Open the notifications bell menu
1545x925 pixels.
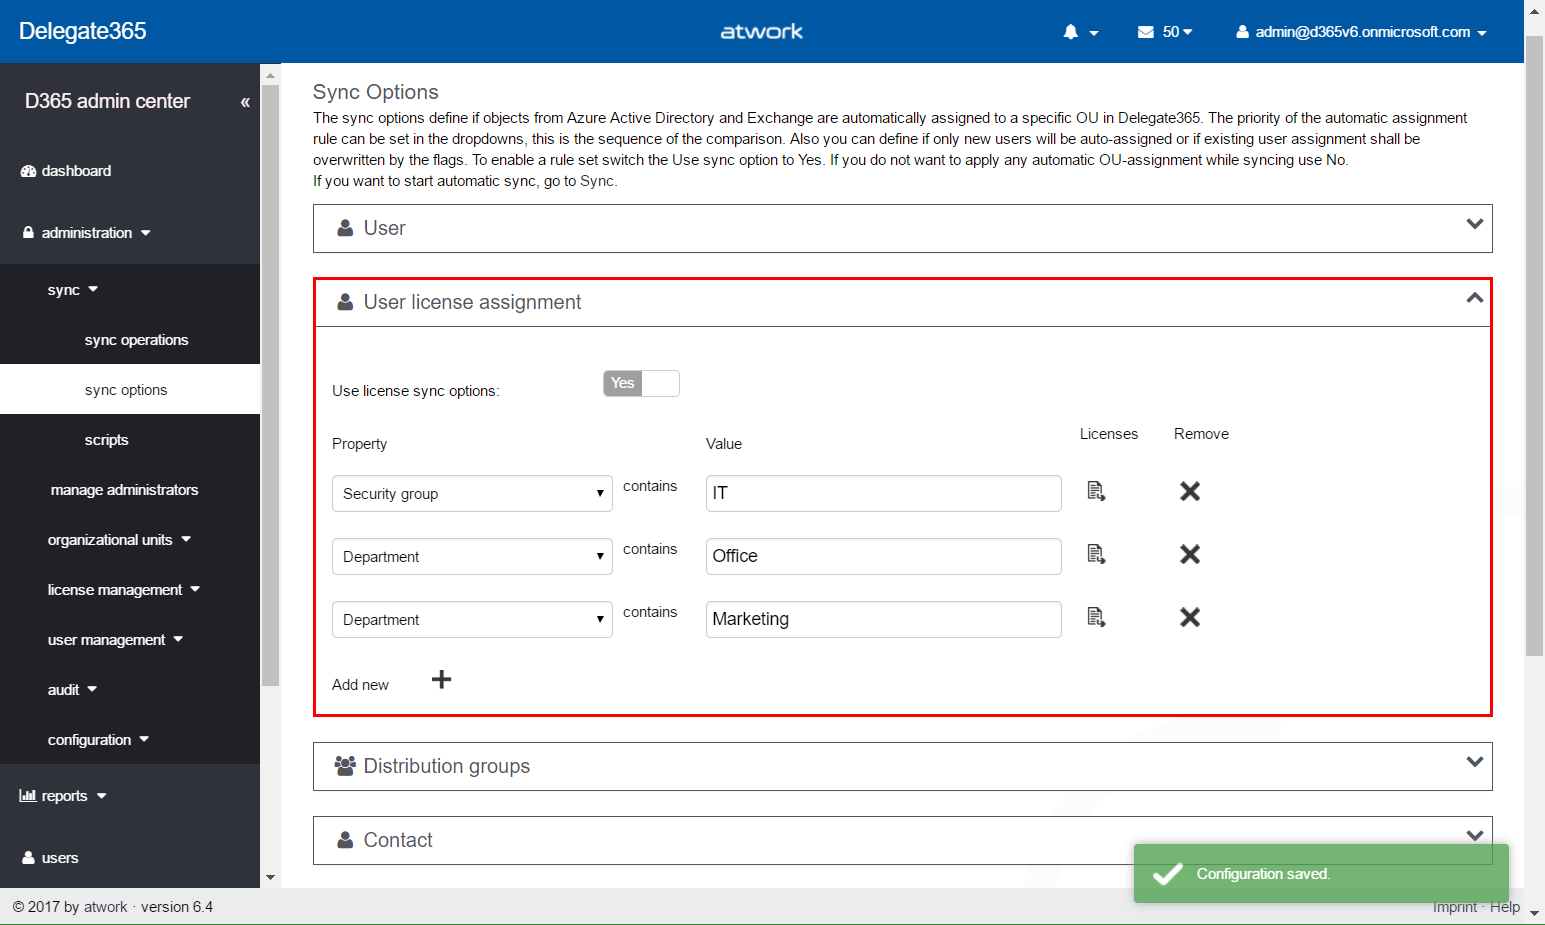click(x=1080, y=32)
